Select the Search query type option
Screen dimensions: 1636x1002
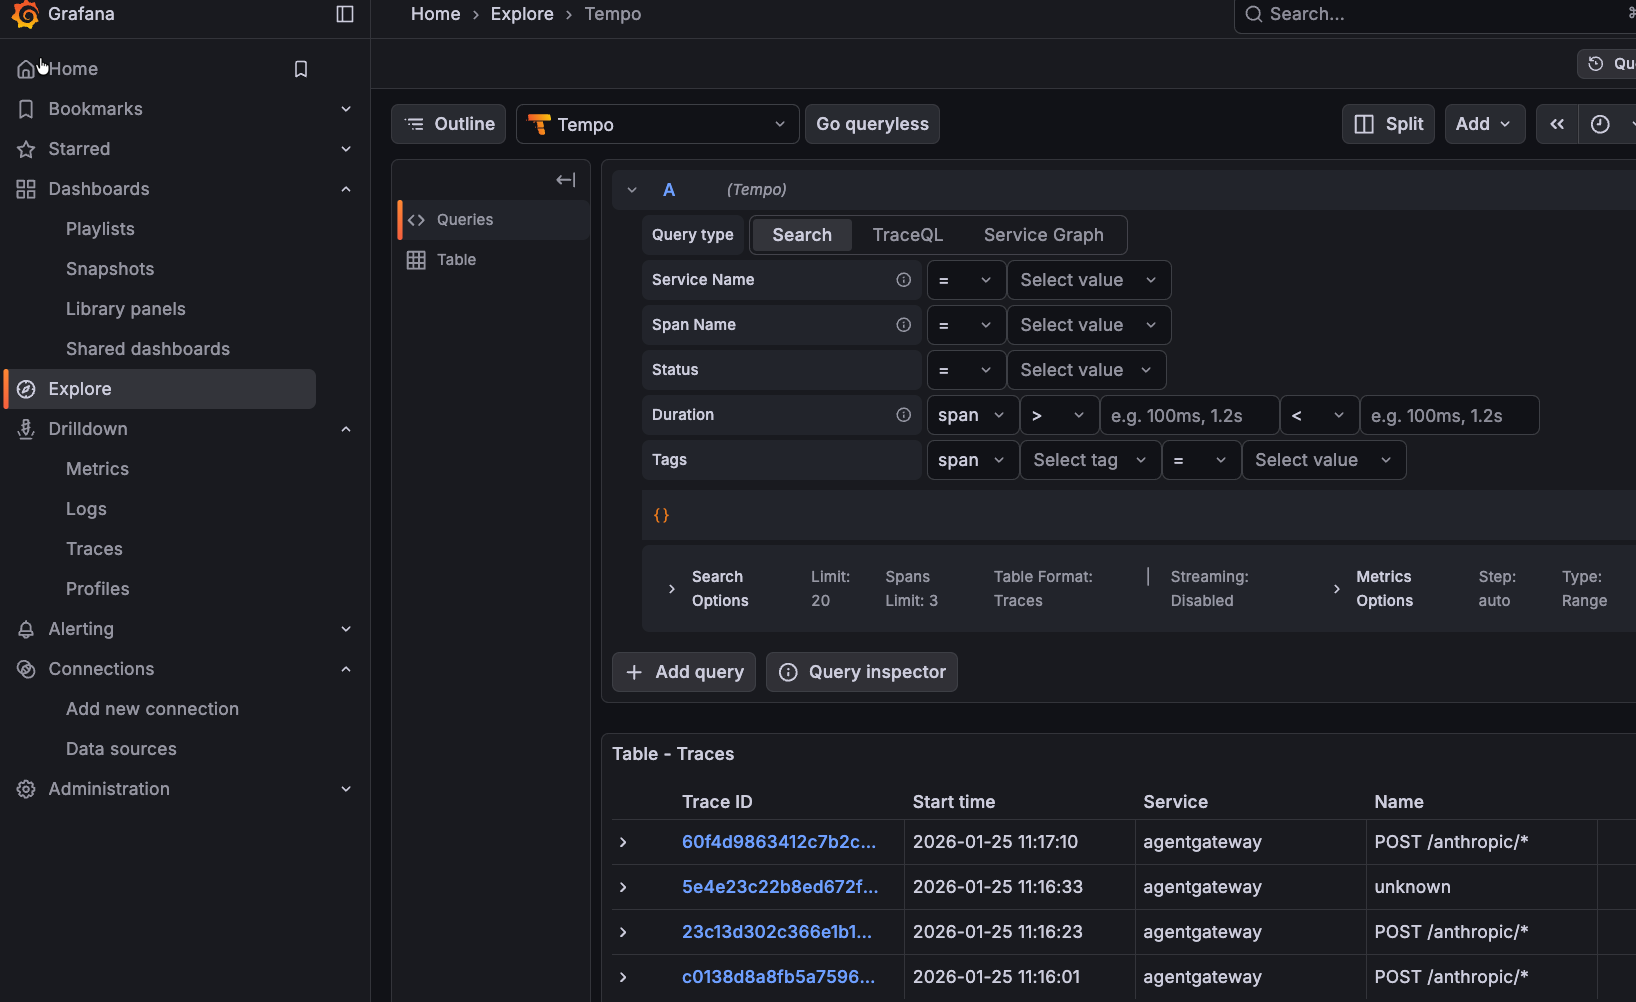coord(801,235)
